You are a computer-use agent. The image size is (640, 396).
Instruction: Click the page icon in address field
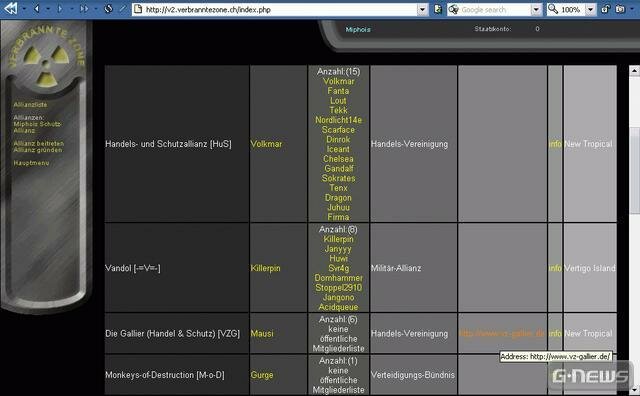click(x=138, y=9)
